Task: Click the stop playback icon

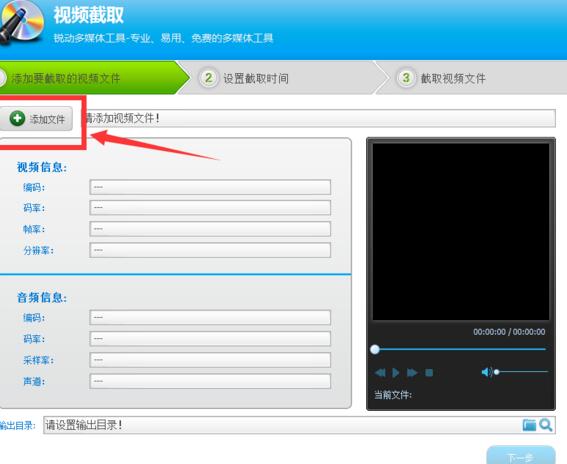Action: (x=429, y=373)
